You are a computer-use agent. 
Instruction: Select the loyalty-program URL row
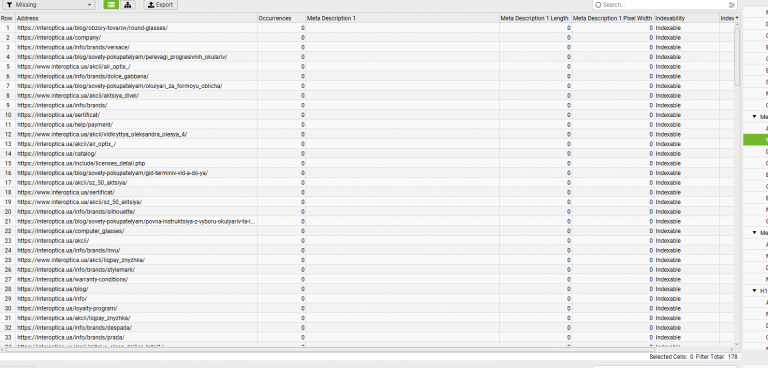(67, 308)
